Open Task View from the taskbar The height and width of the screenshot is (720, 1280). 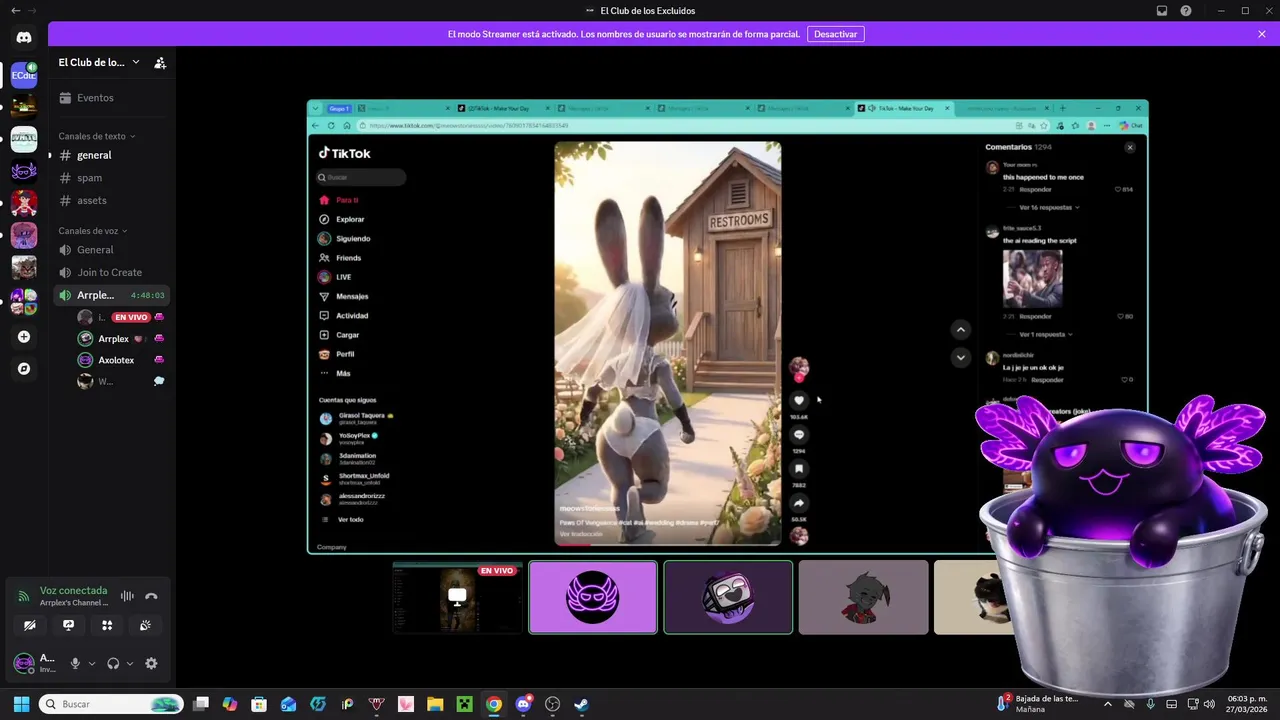[201, 704]
